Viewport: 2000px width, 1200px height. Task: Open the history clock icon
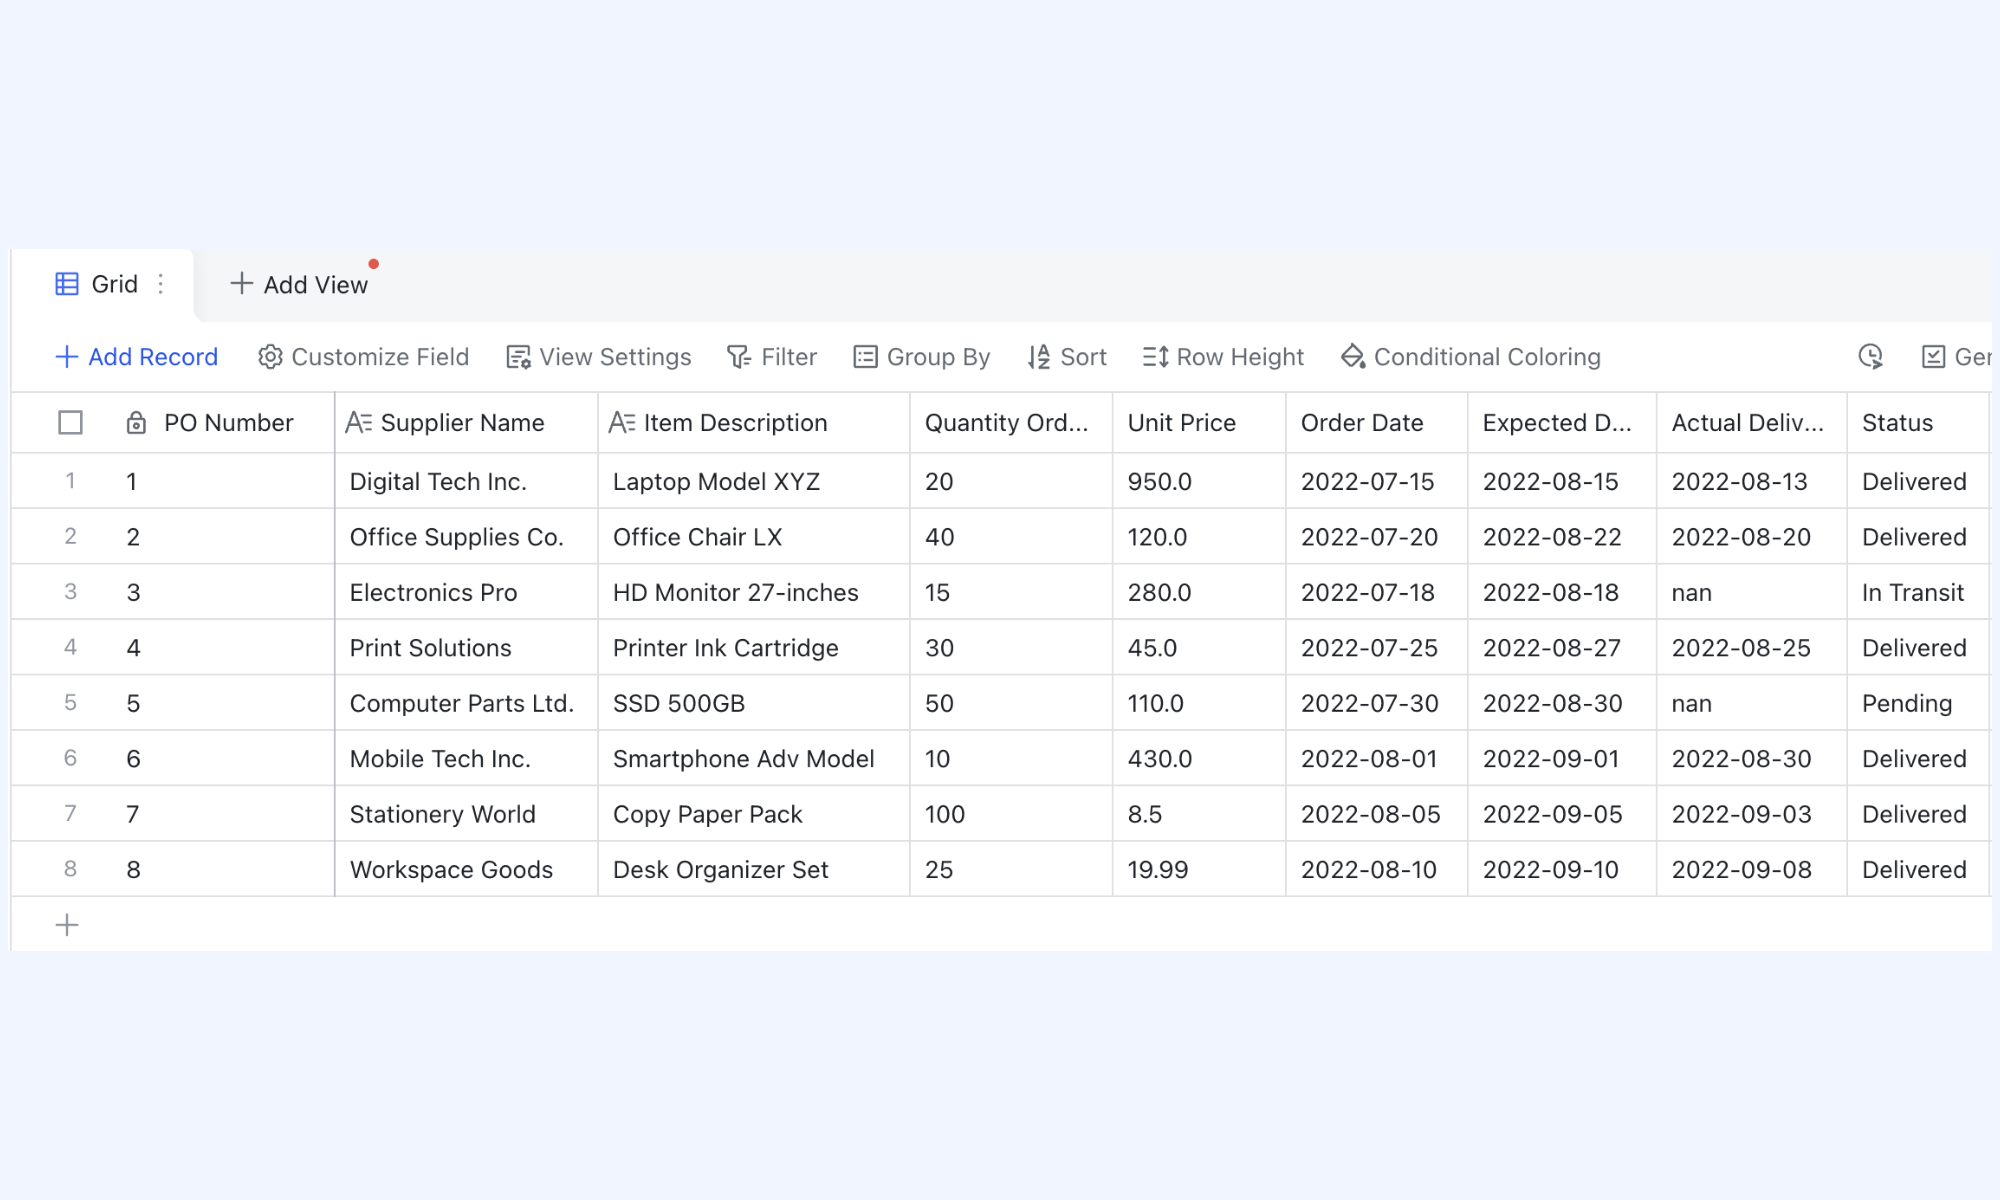pos(1871,357)
